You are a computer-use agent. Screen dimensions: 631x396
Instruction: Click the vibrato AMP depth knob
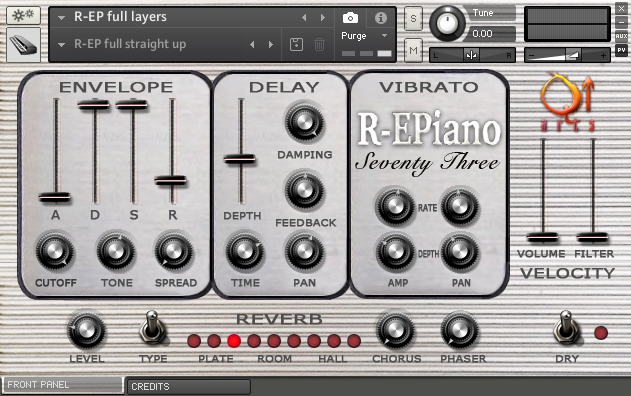pyautogui.click(x=395, y=251)
